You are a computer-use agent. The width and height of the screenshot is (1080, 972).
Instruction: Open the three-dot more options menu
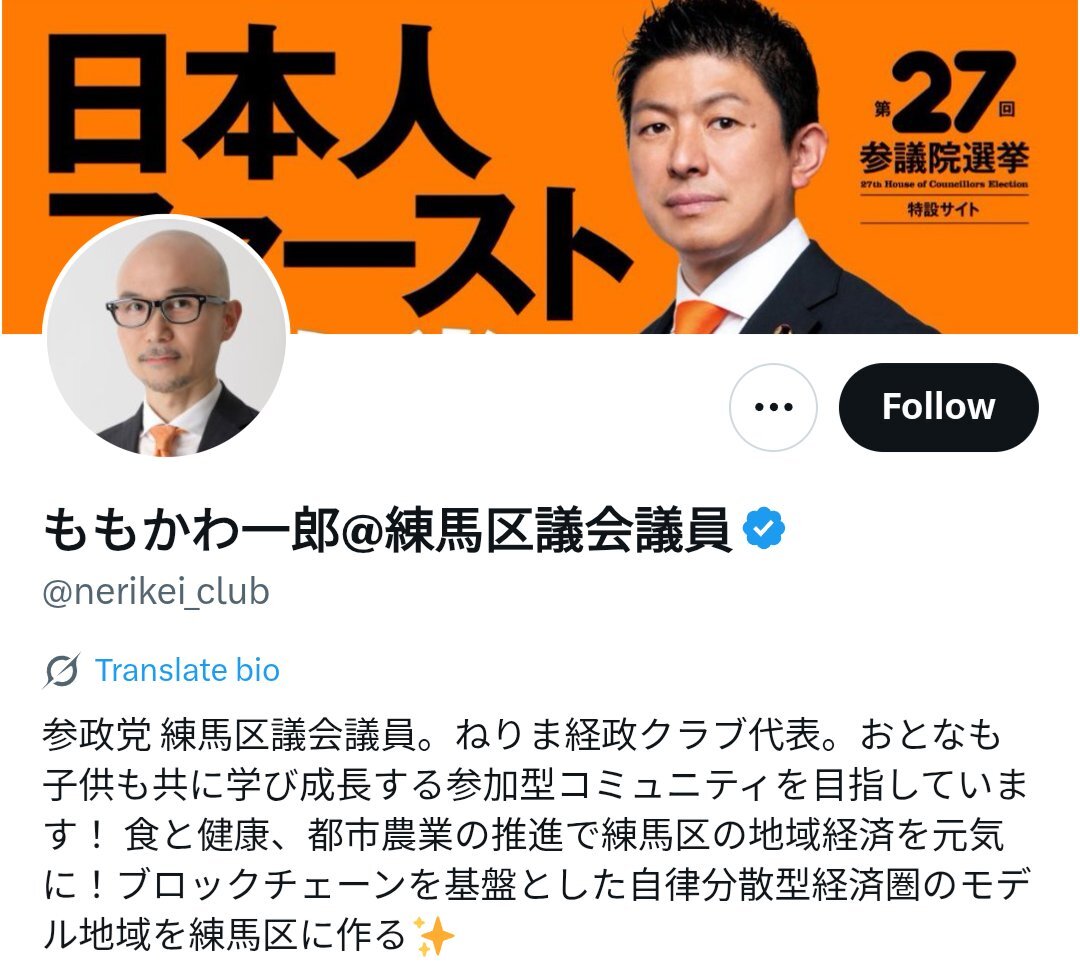773,407
